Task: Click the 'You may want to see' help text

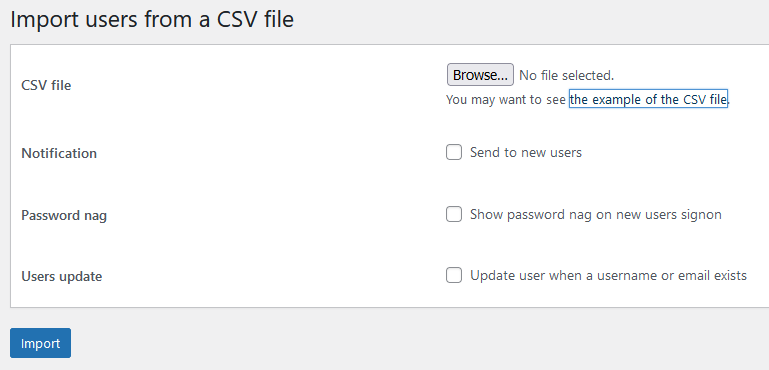Action: point(506,100)
